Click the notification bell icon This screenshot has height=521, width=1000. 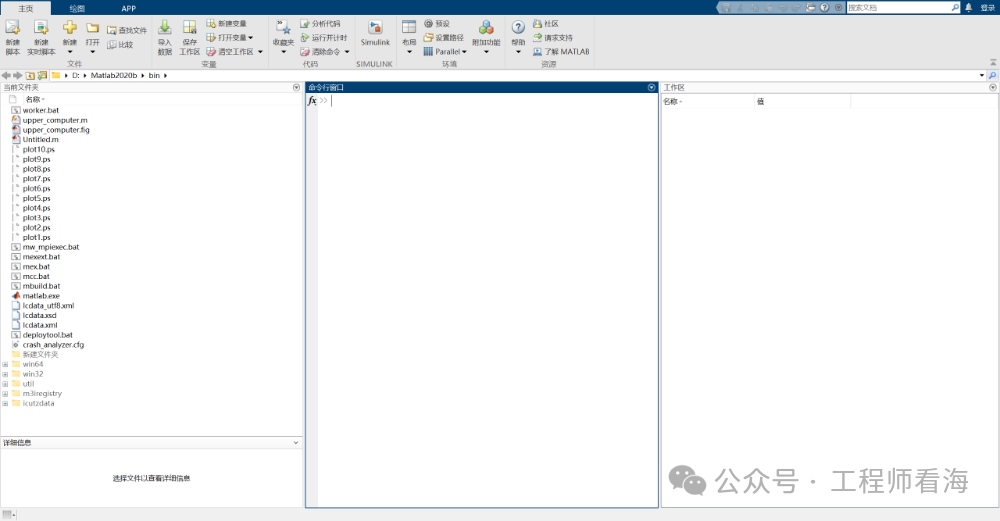click(969, 8)
